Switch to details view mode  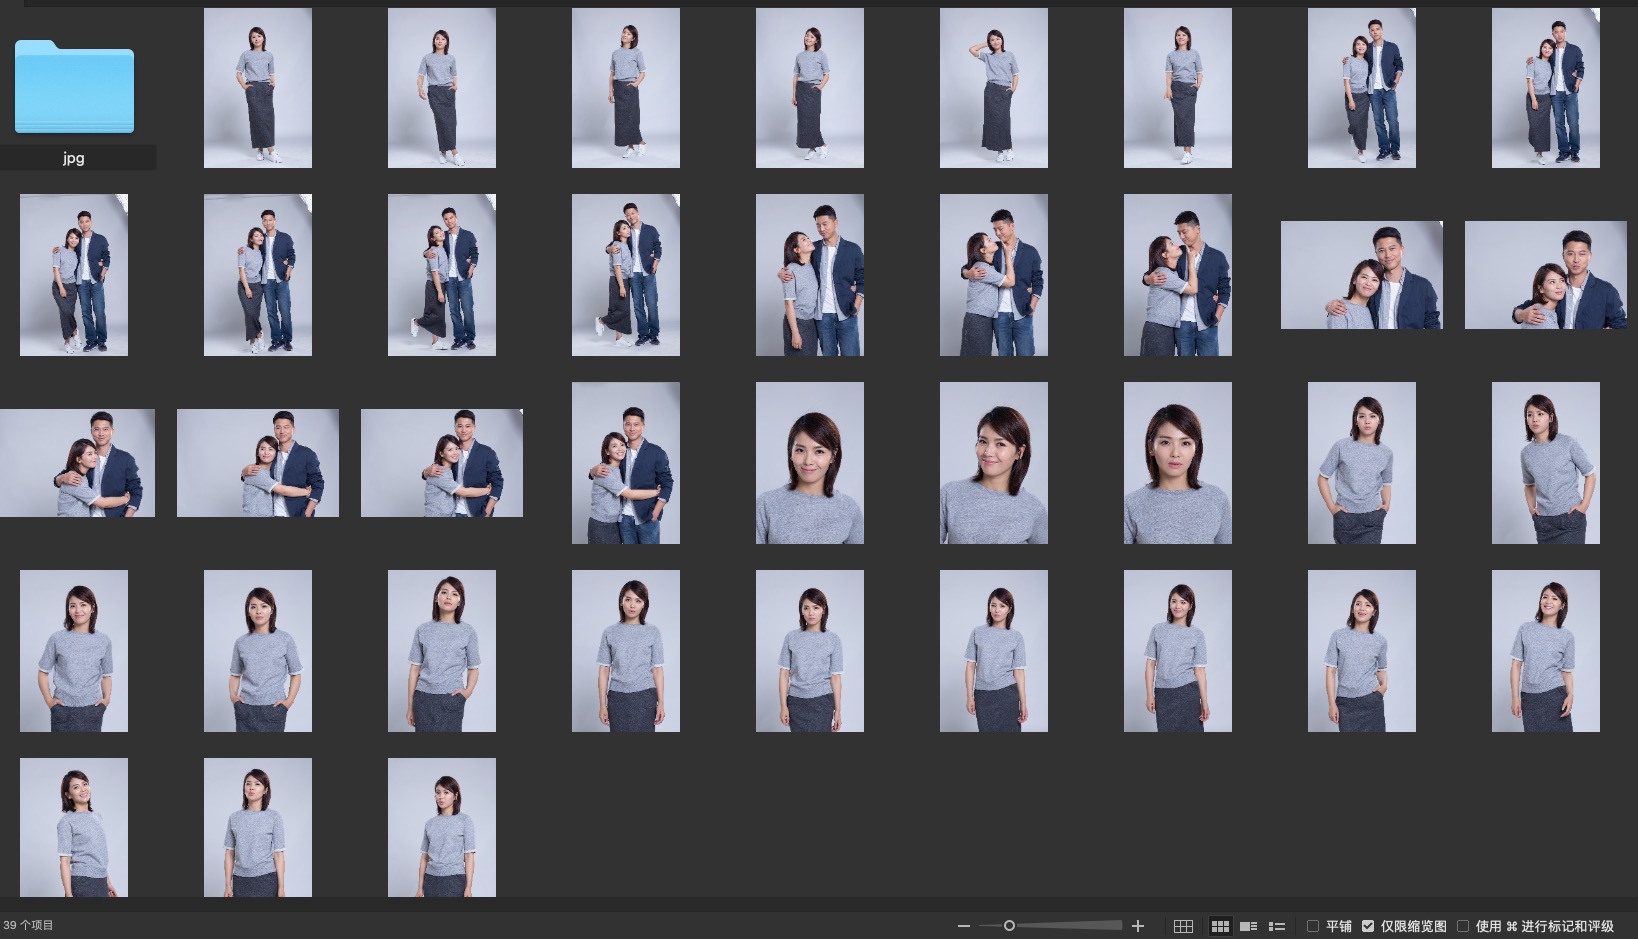tap(1248, 926)
